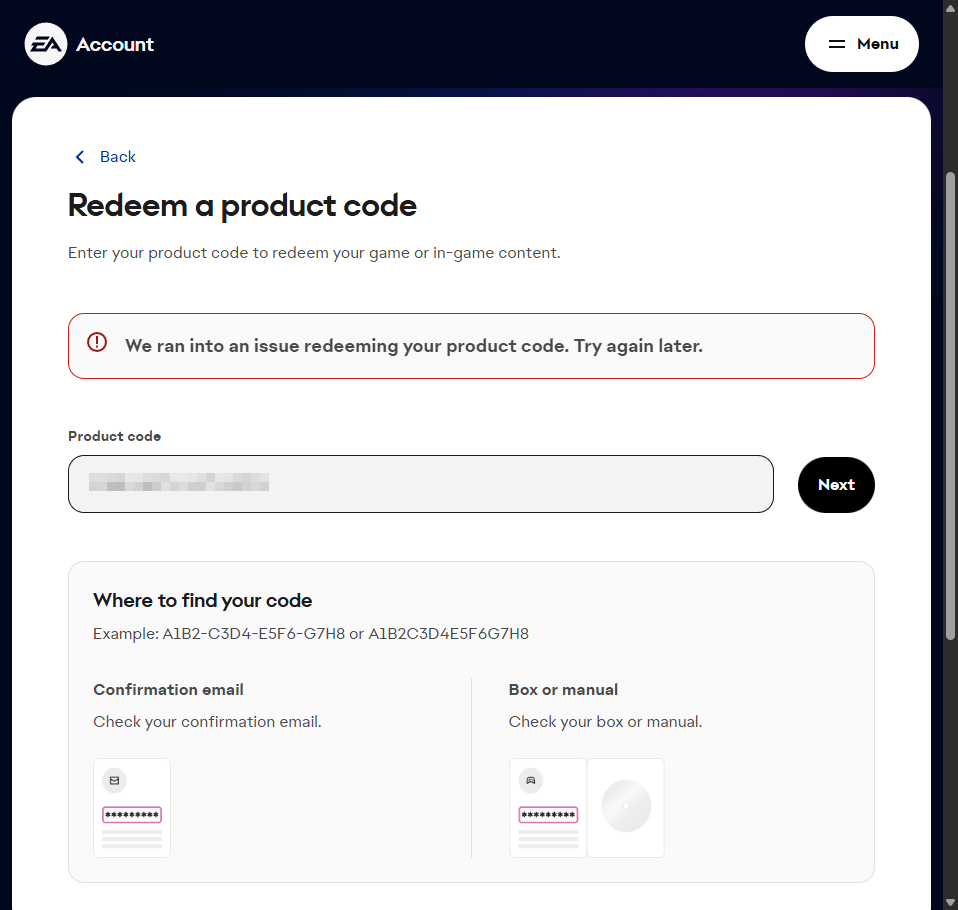Click the game disc illustration
Viewport: 958px width, 910px height.
pyautogui.click(x=626, y=807)
